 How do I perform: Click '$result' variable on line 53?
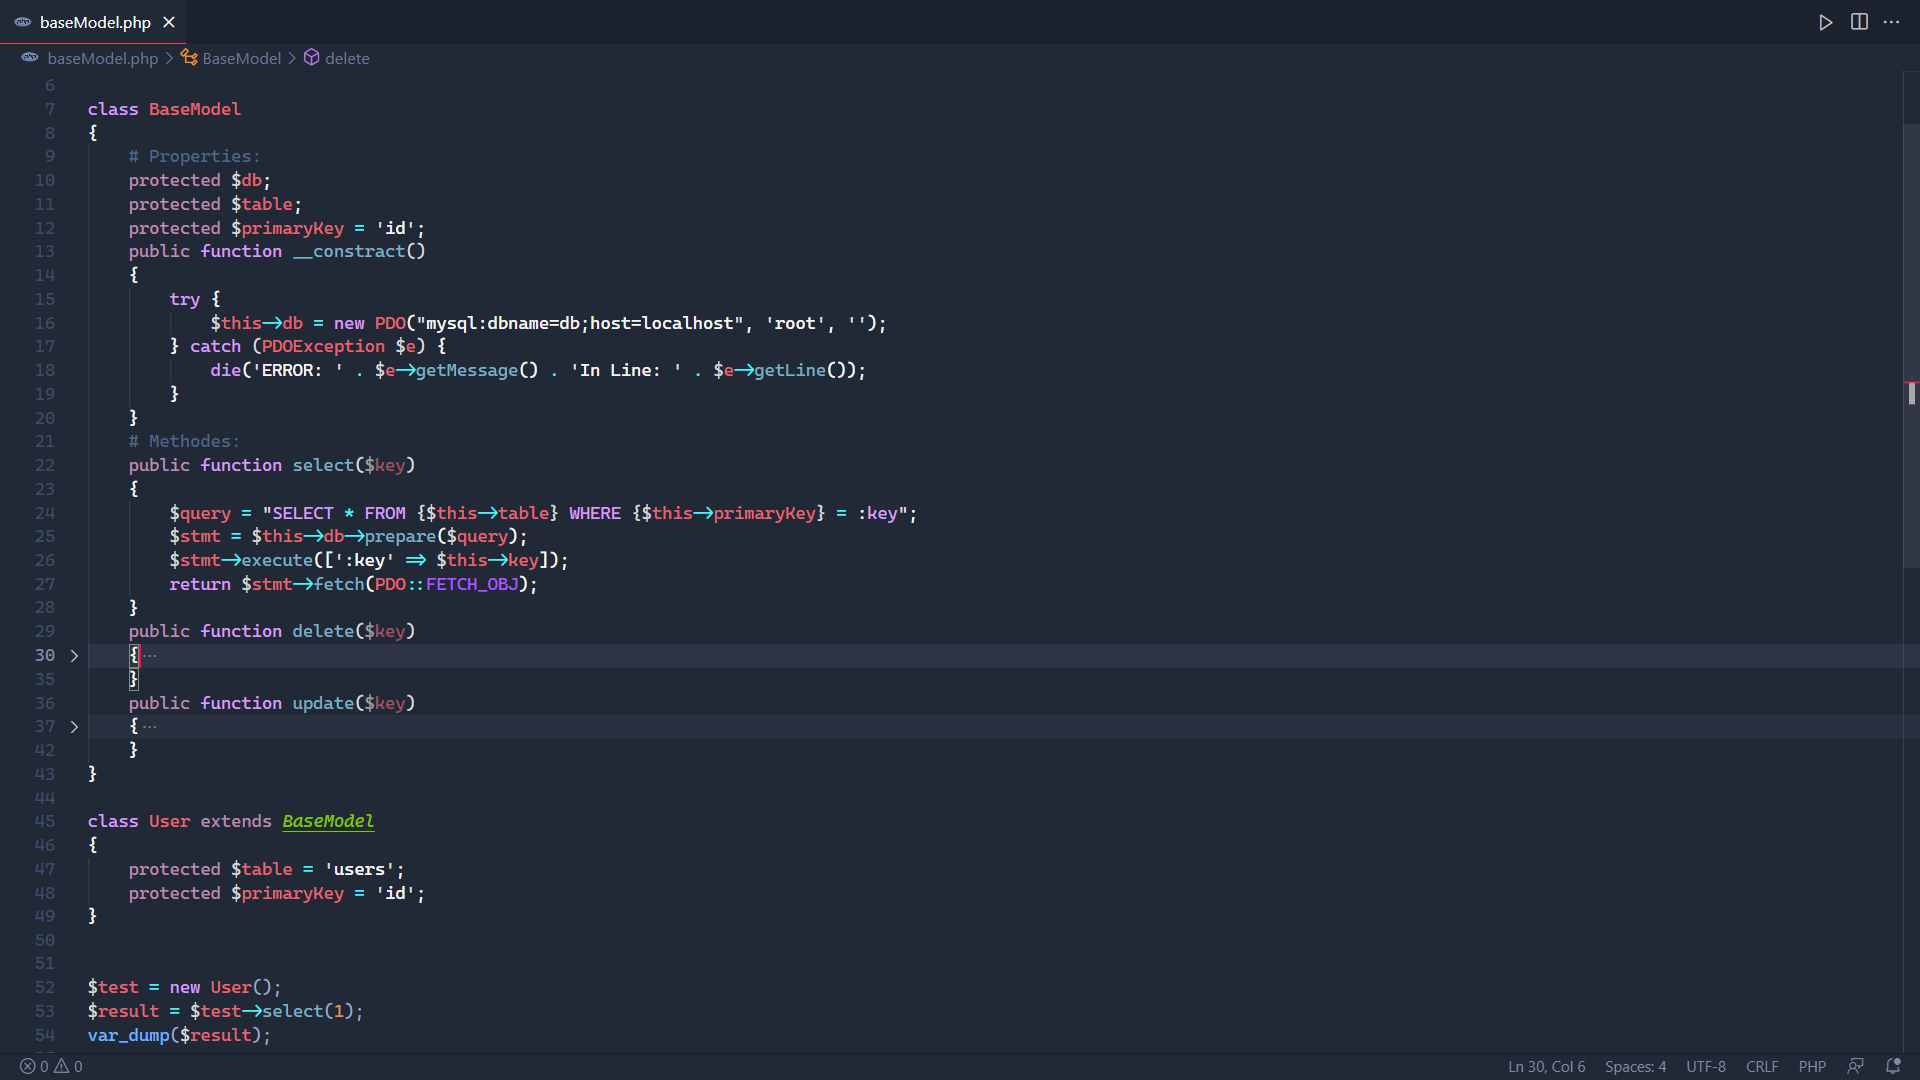pos(123,1011)
